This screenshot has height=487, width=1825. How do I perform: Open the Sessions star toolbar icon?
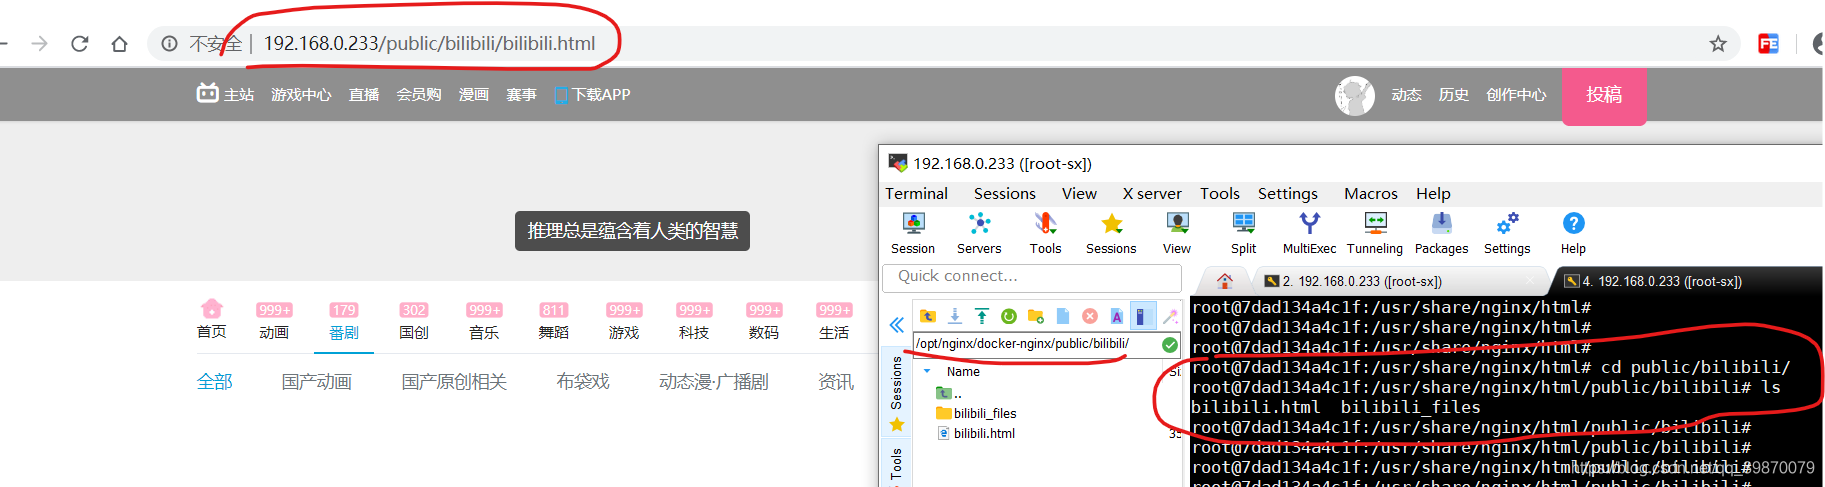point(1111,234)
